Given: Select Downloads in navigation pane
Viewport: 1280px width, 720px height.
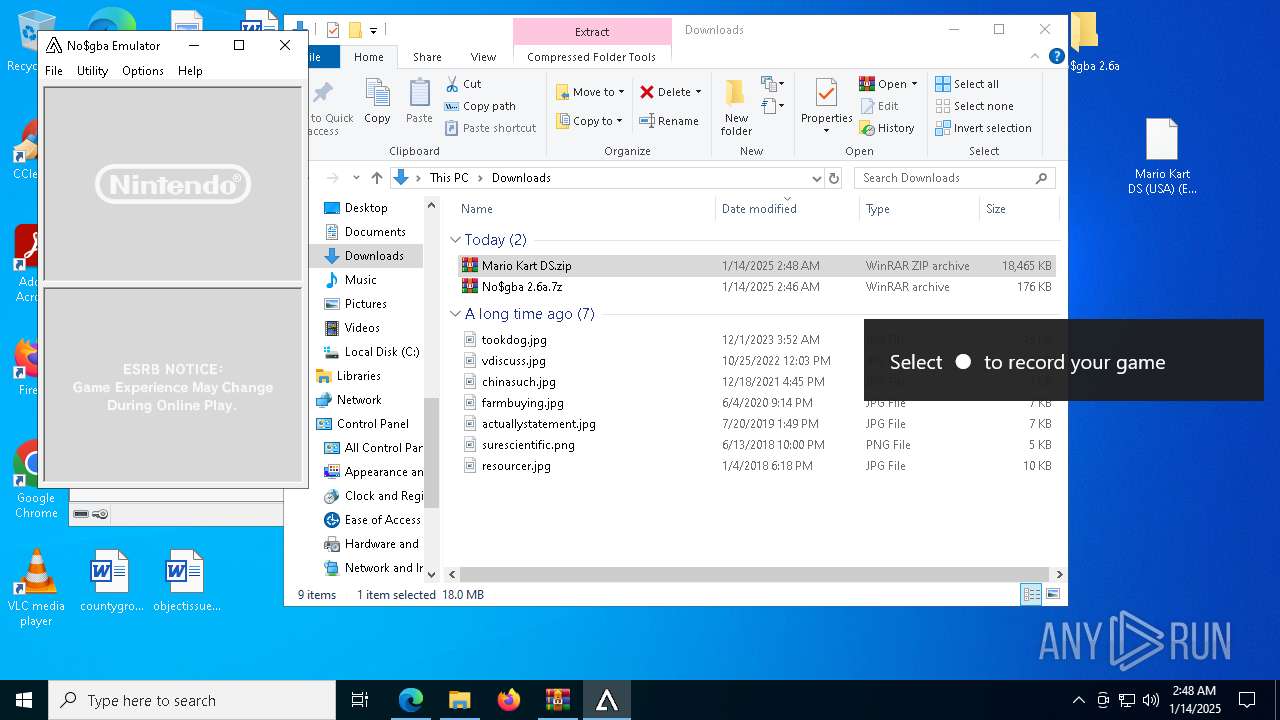Looking at the screenshot, I should pos(374,256).
